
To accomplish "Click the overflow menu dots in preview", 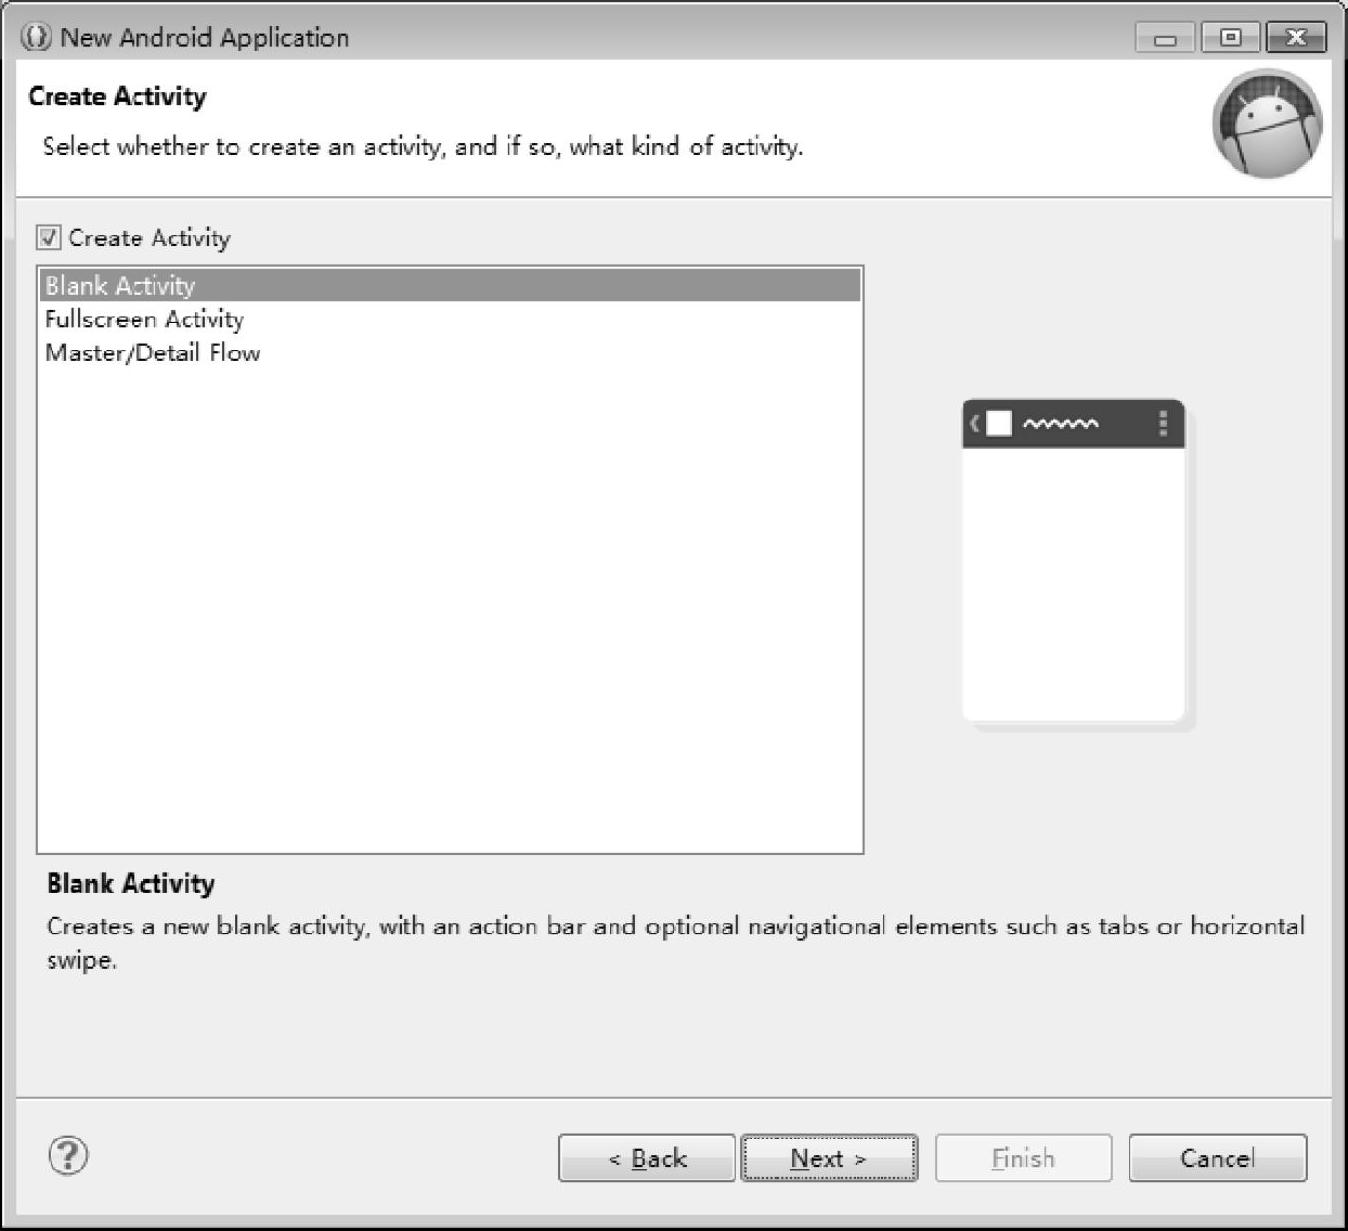I will 1162,423.
